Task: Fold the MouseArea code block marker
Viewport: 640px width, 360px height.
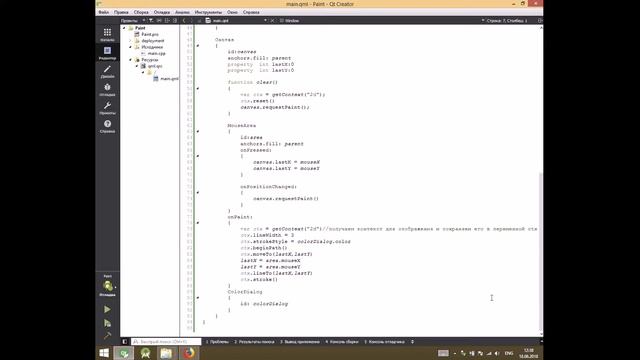Action: (x=198, y=131)
